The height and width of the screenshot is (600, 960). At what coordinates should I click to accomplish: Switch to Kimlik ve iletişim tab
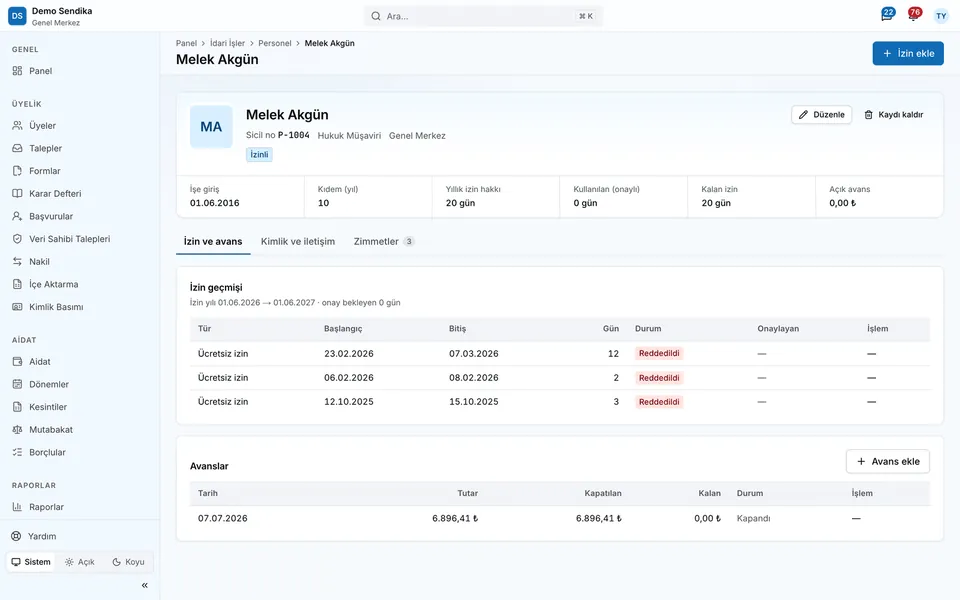tap(298, 241)
